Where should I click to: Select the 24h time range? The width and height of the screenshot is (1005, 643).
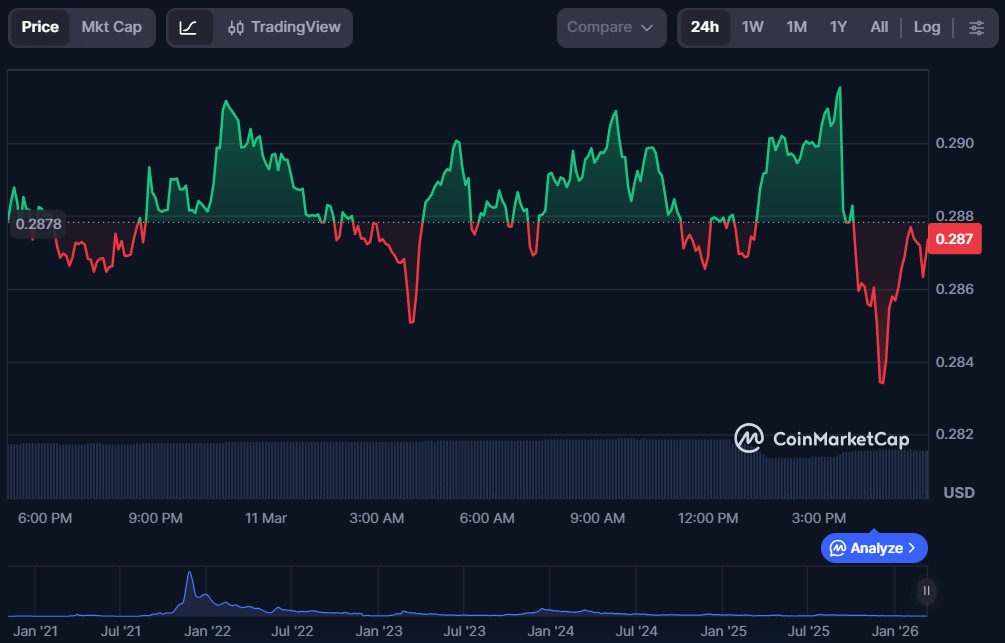point(705,28)
